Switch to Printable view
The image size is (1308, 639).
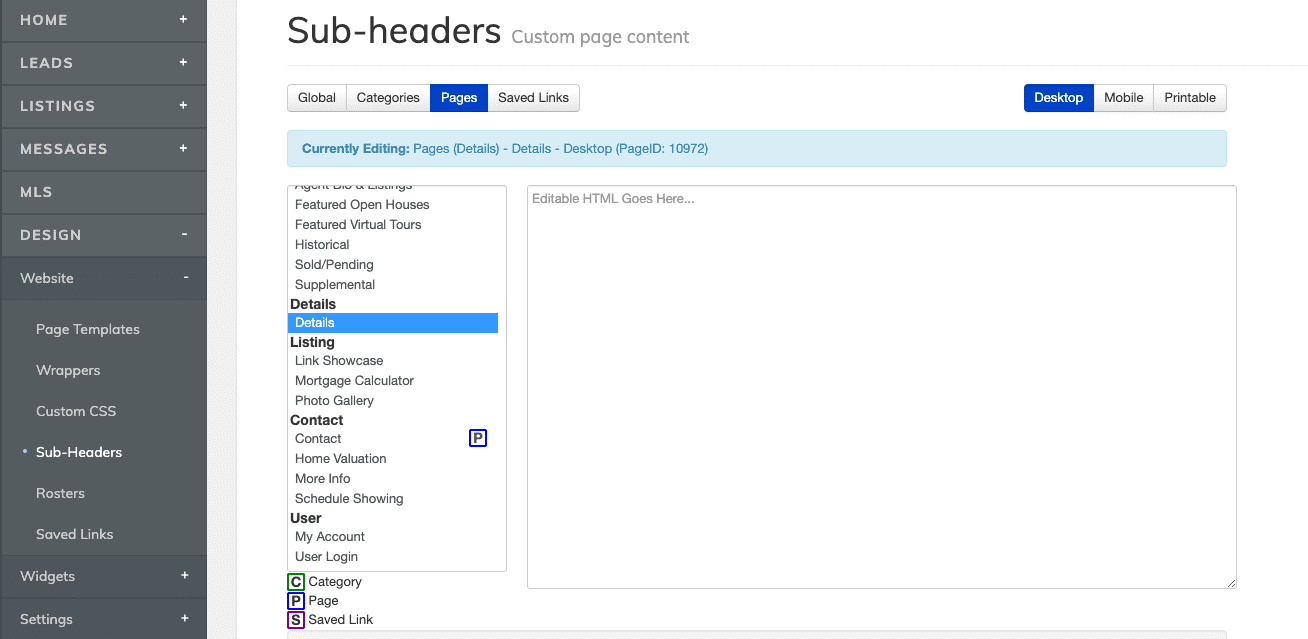click(x=1189, y=97)
